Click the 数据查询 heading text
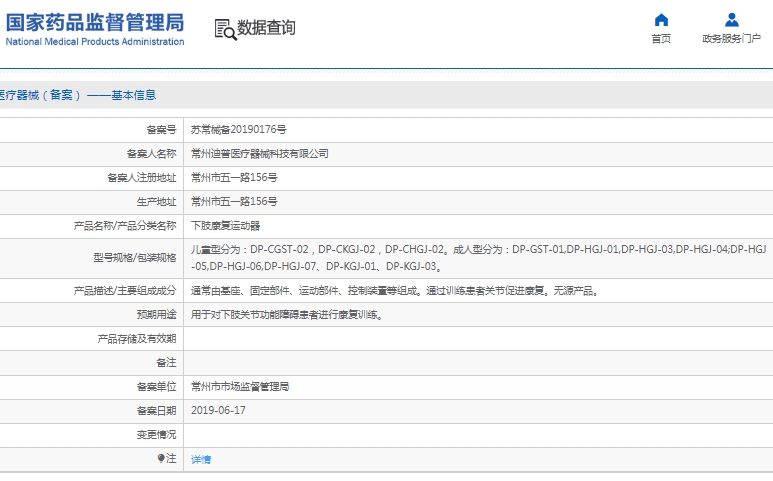The image size is (773, 481). click(266, 28)
